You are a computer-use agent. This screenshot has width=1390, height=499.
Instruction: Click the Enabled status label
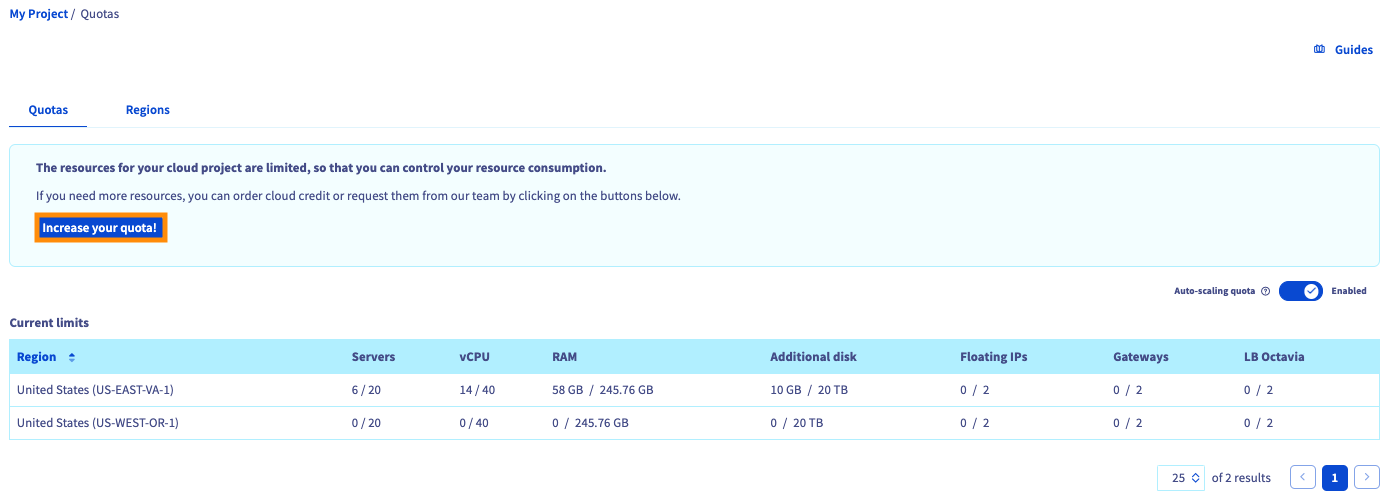click(x=1349, y=292)
